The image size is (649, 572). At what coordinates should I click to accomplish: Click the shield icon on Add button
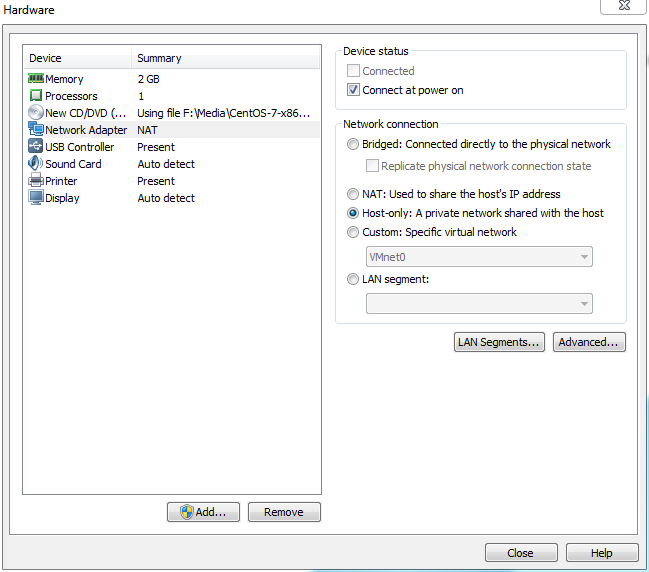click(187, 512)
